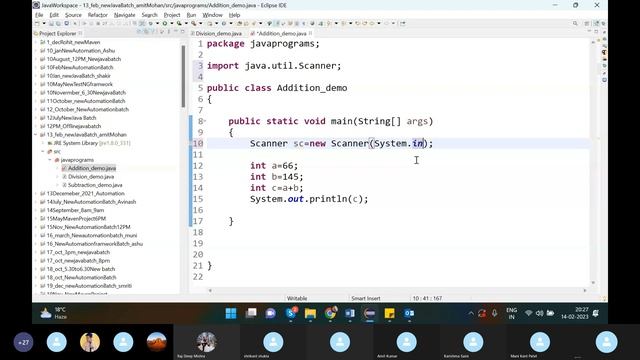Open the Navigate menu
640x360 pixels.
[x=124, y=15]
